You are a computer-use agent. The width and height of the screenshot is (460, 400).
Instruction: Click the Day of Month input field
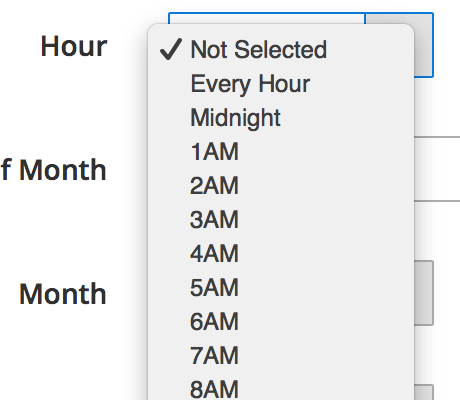pyautogui.click(x=437, y=169)
